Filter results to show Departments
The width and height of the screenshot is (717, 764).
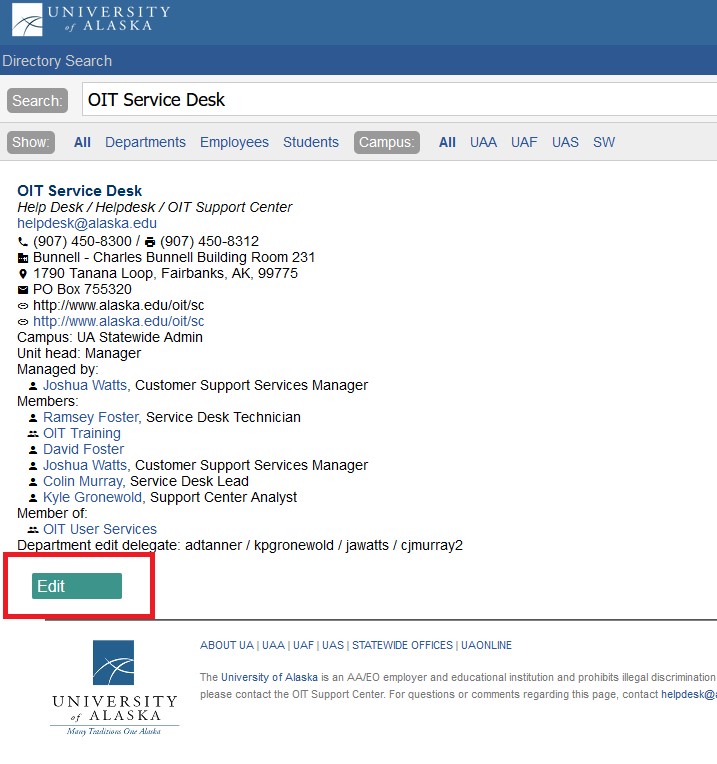[145, 142]
